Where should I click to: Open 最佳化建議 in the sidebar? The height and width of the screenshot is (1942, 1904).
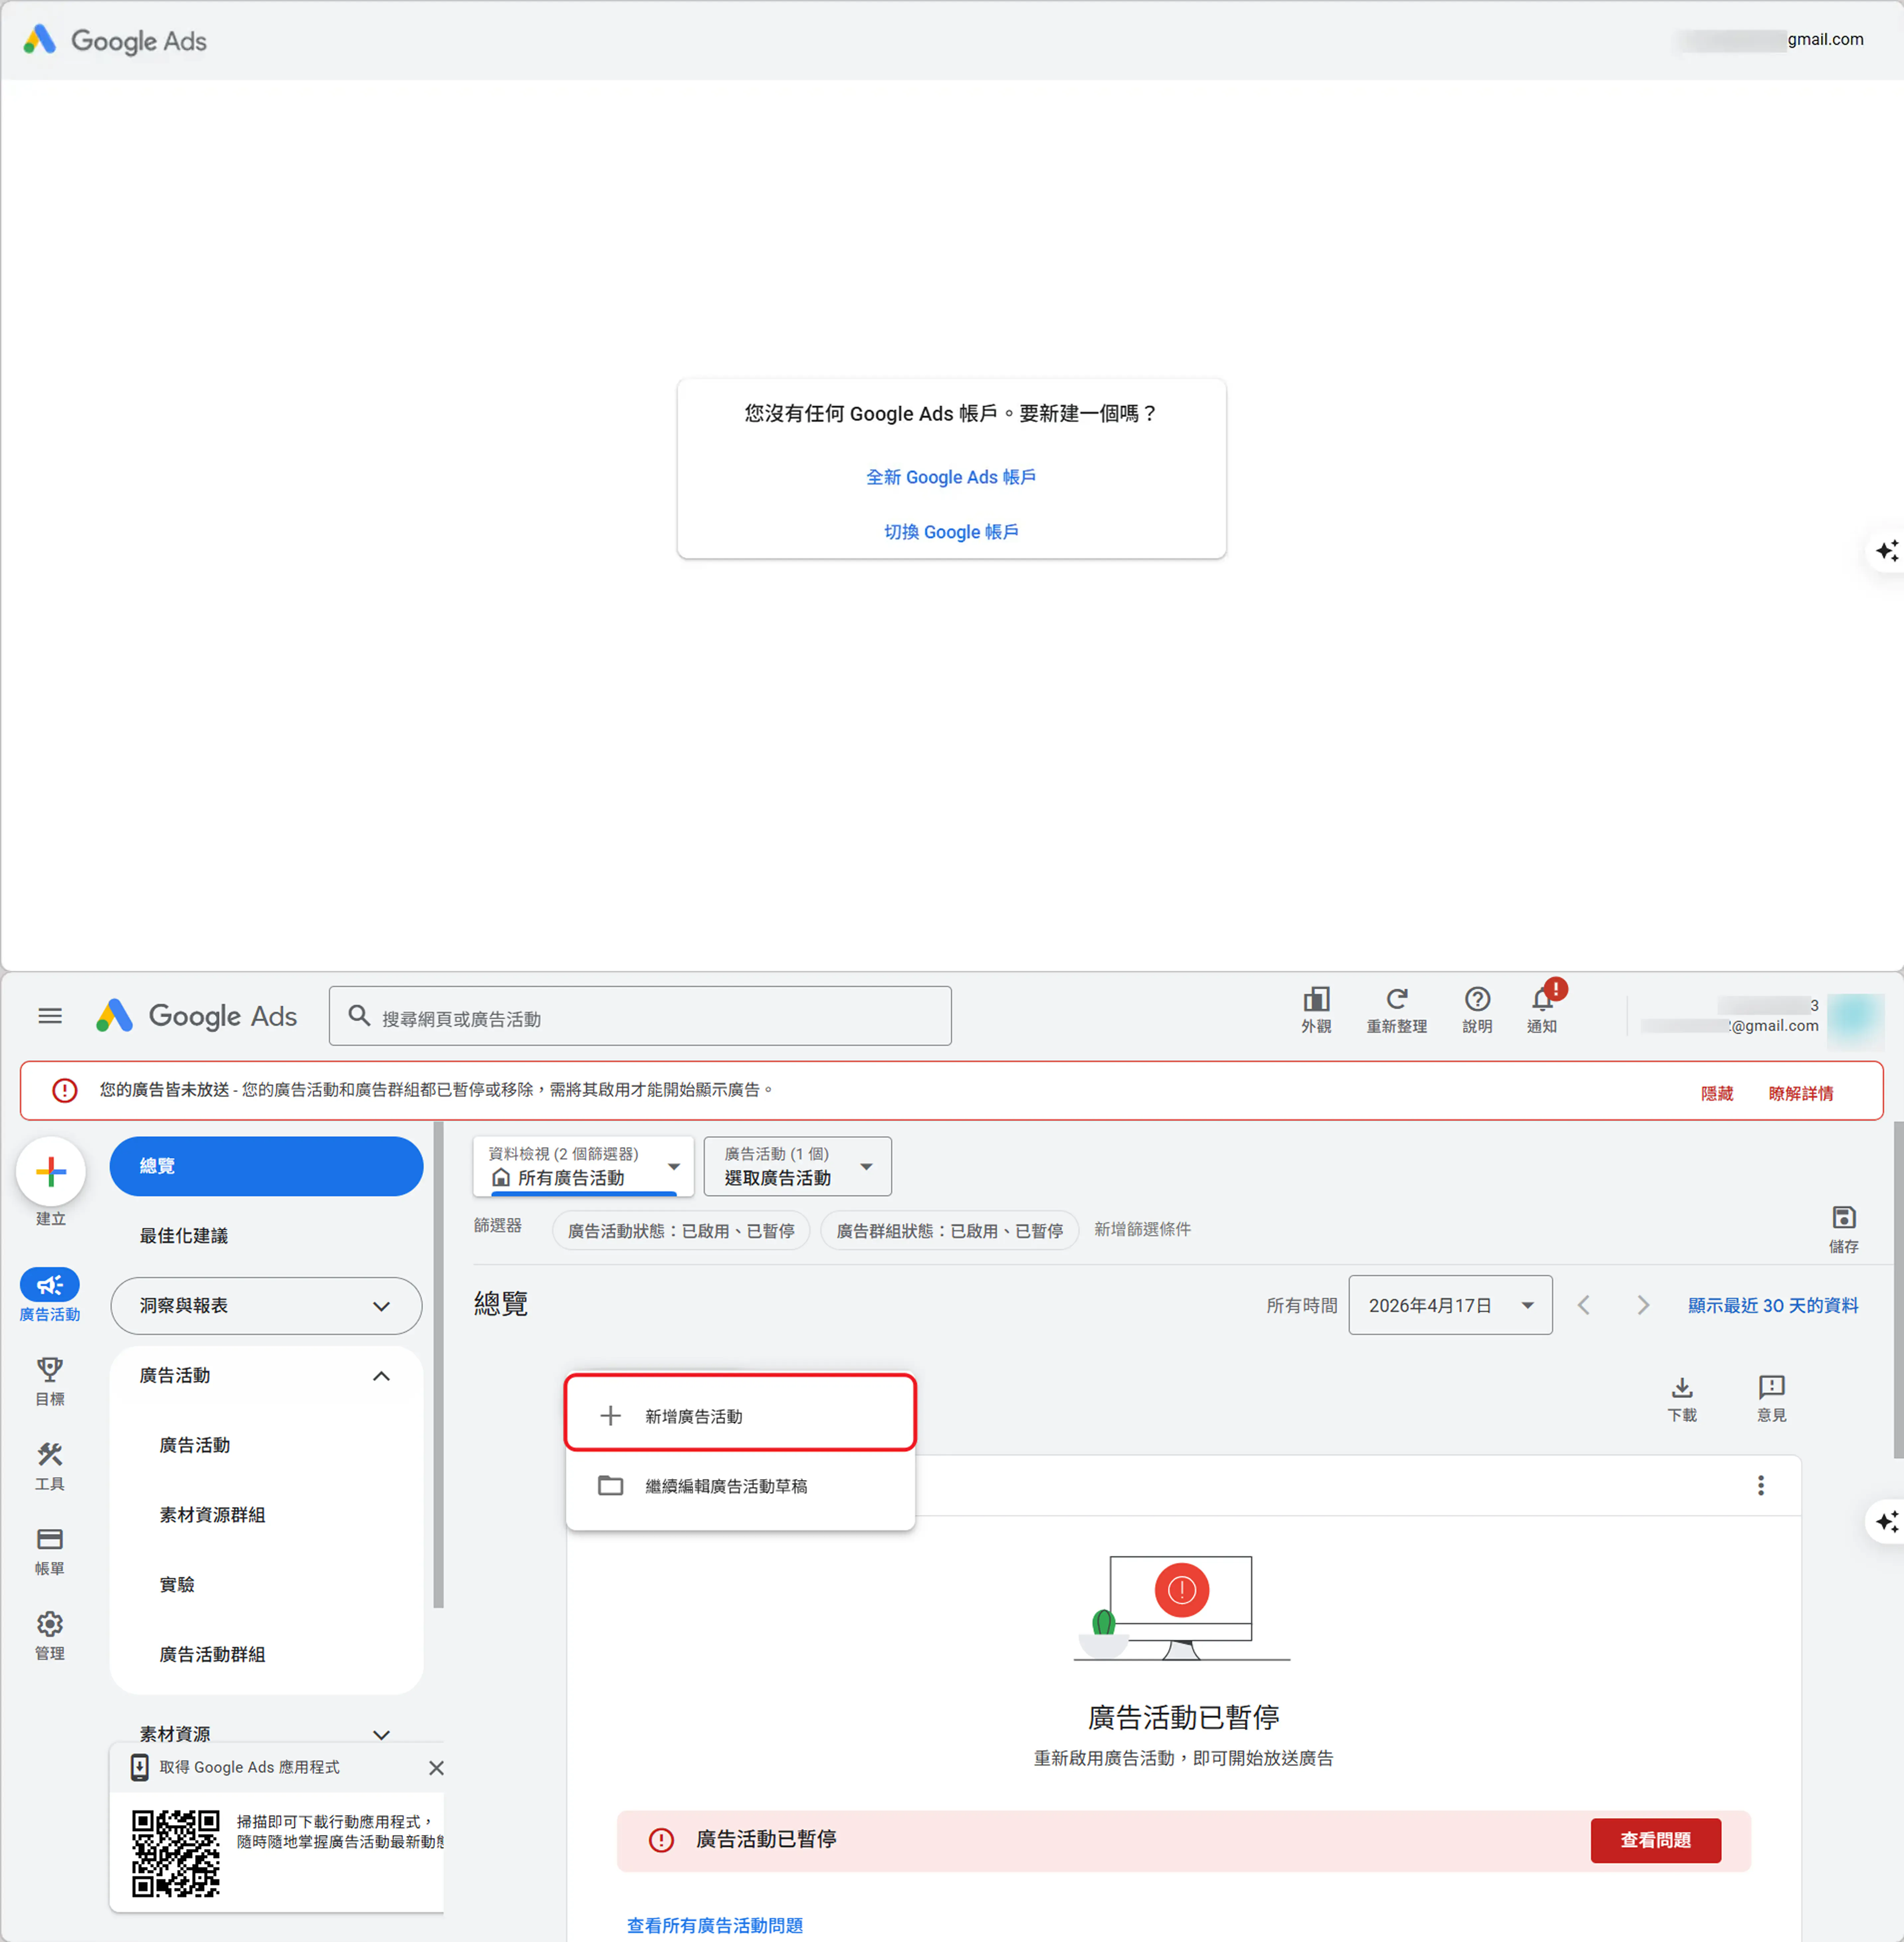tap(184, 1236)
